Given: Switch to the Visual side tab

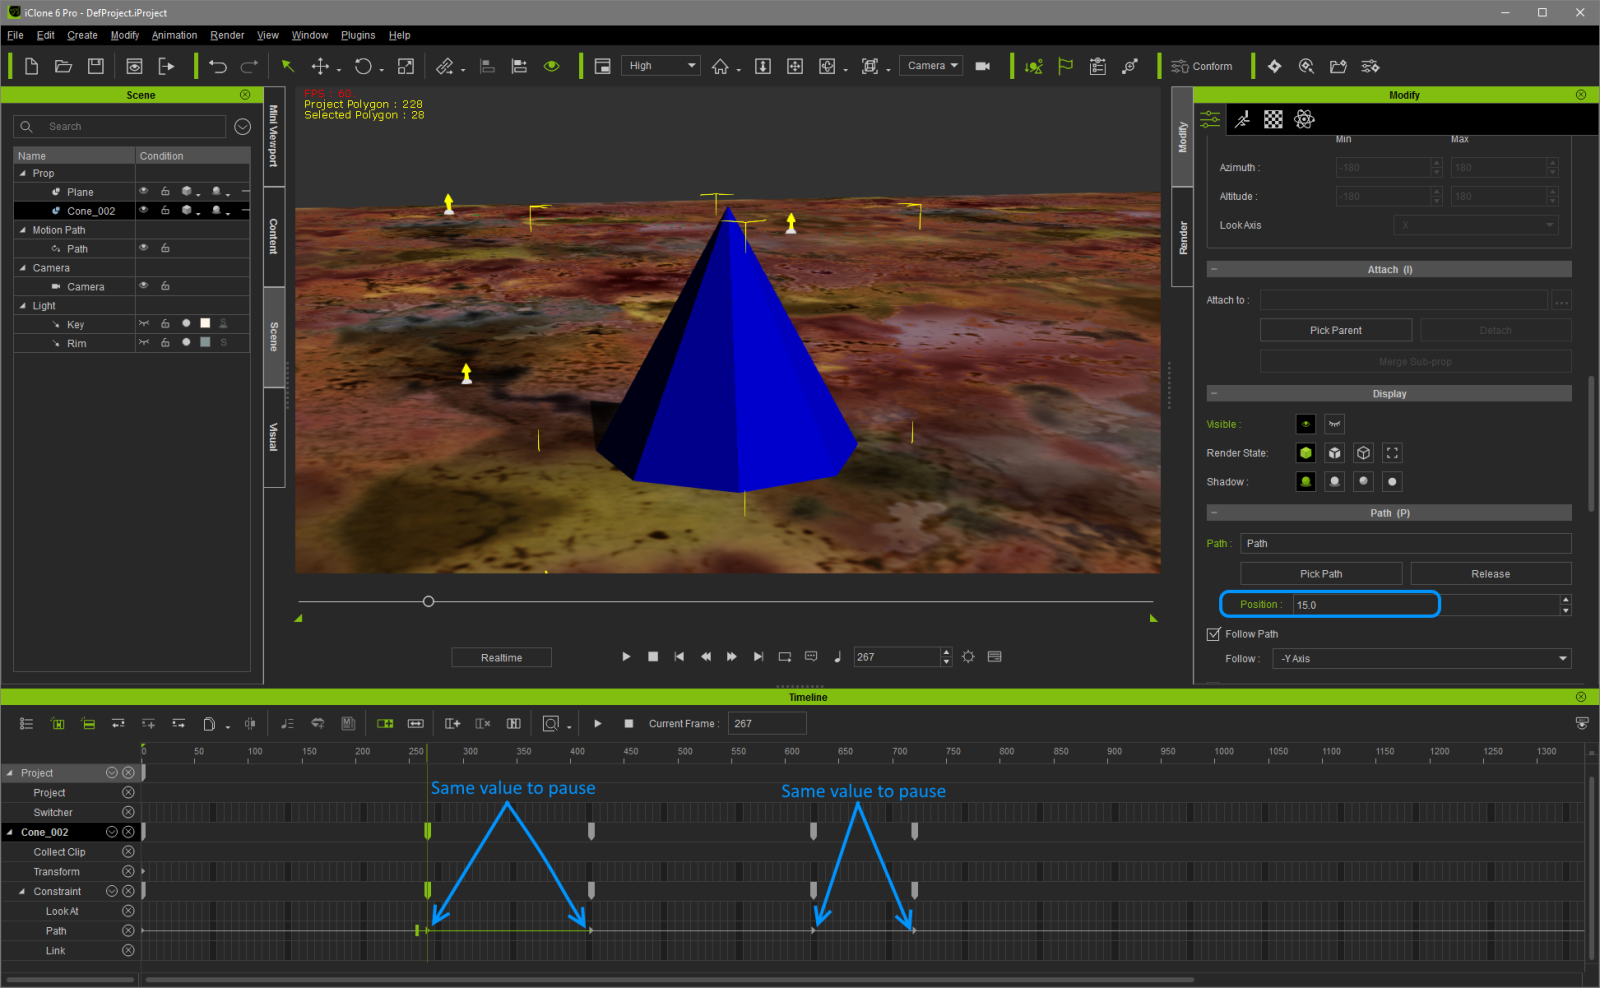Looking at the screenshot, I should point(273,437).
